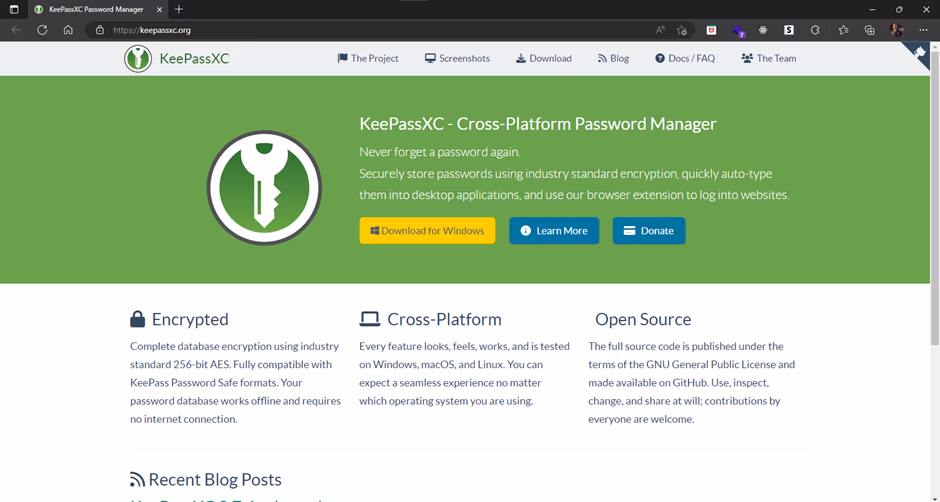This screenshot has height=502, width=940.
Task: Open a new tab with plus icon
Action: [x=179, y=10]
